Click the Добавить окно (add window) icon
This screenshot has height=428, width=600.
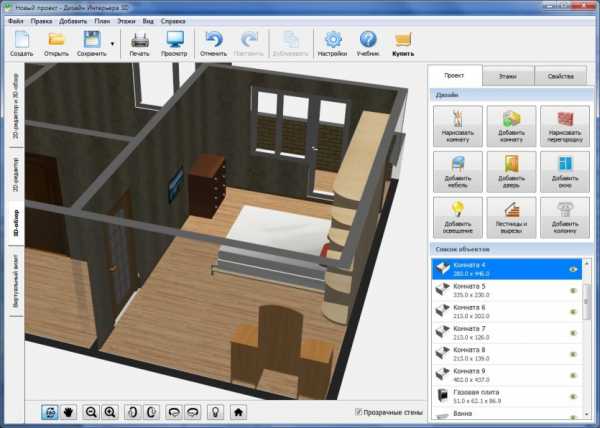click(x=564, y=170)
